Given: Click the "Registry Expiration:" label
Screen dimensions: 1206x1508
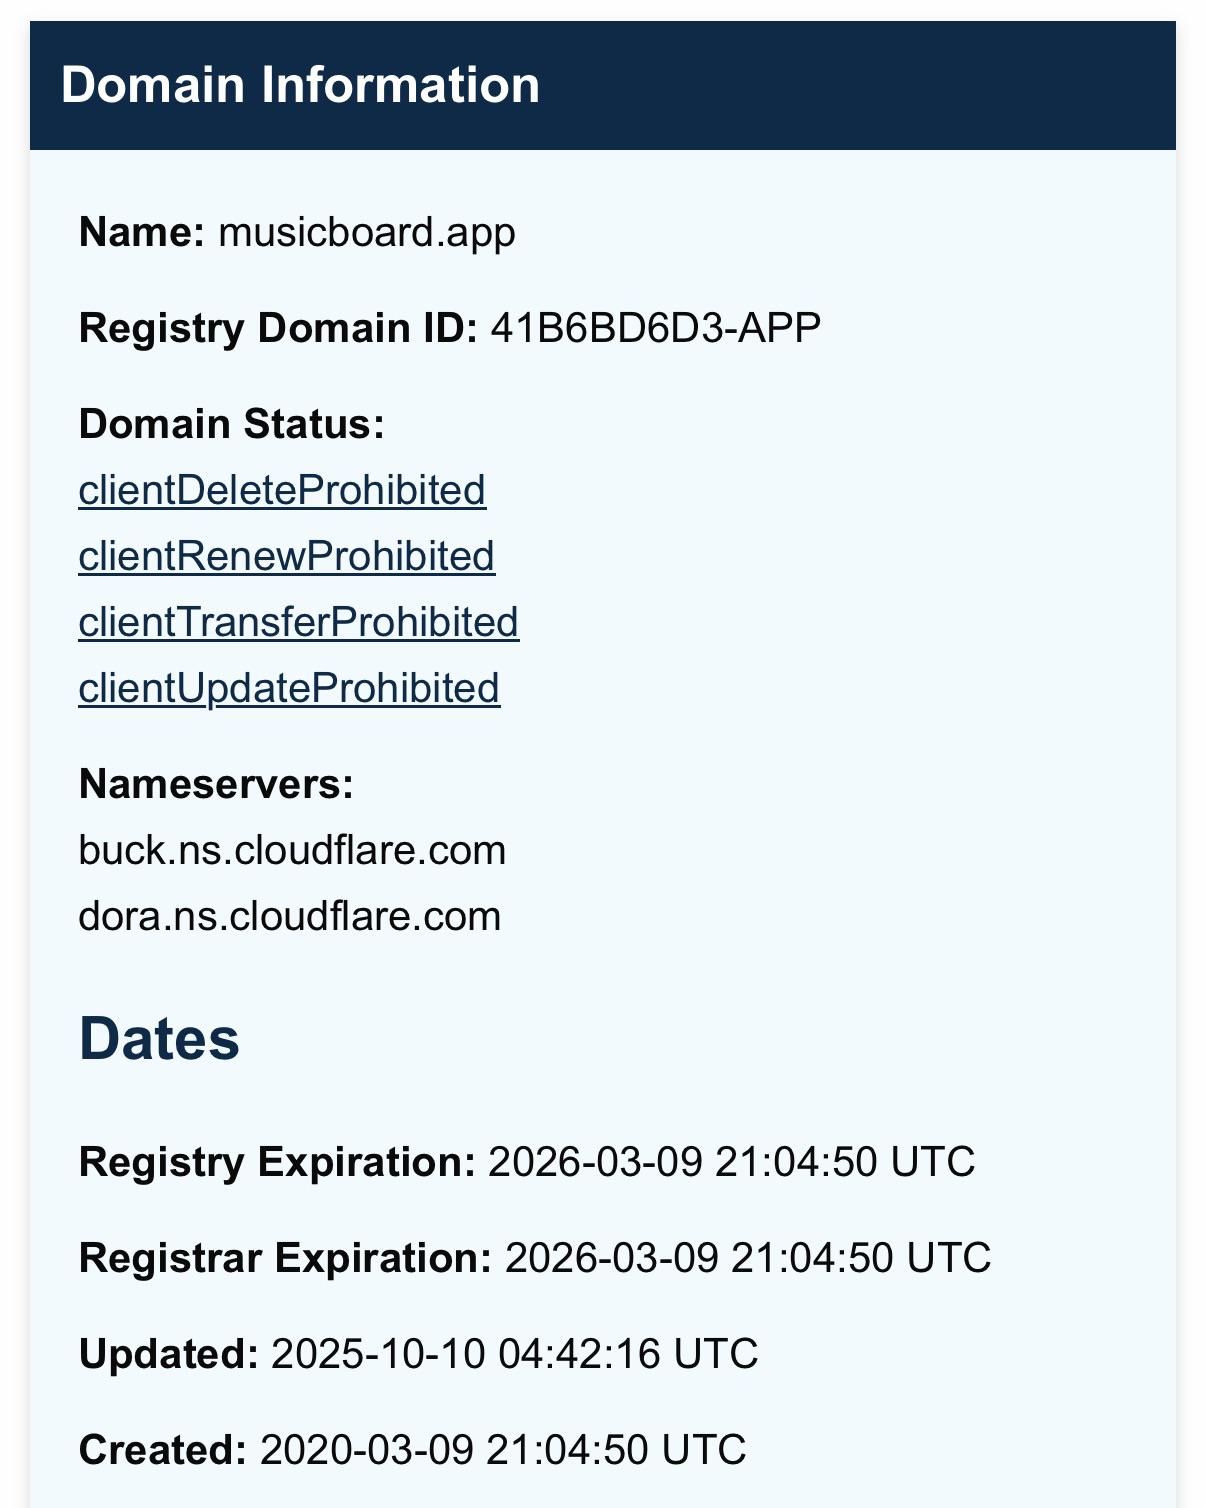Looking at the screenshot, I should pos(277,1162).
